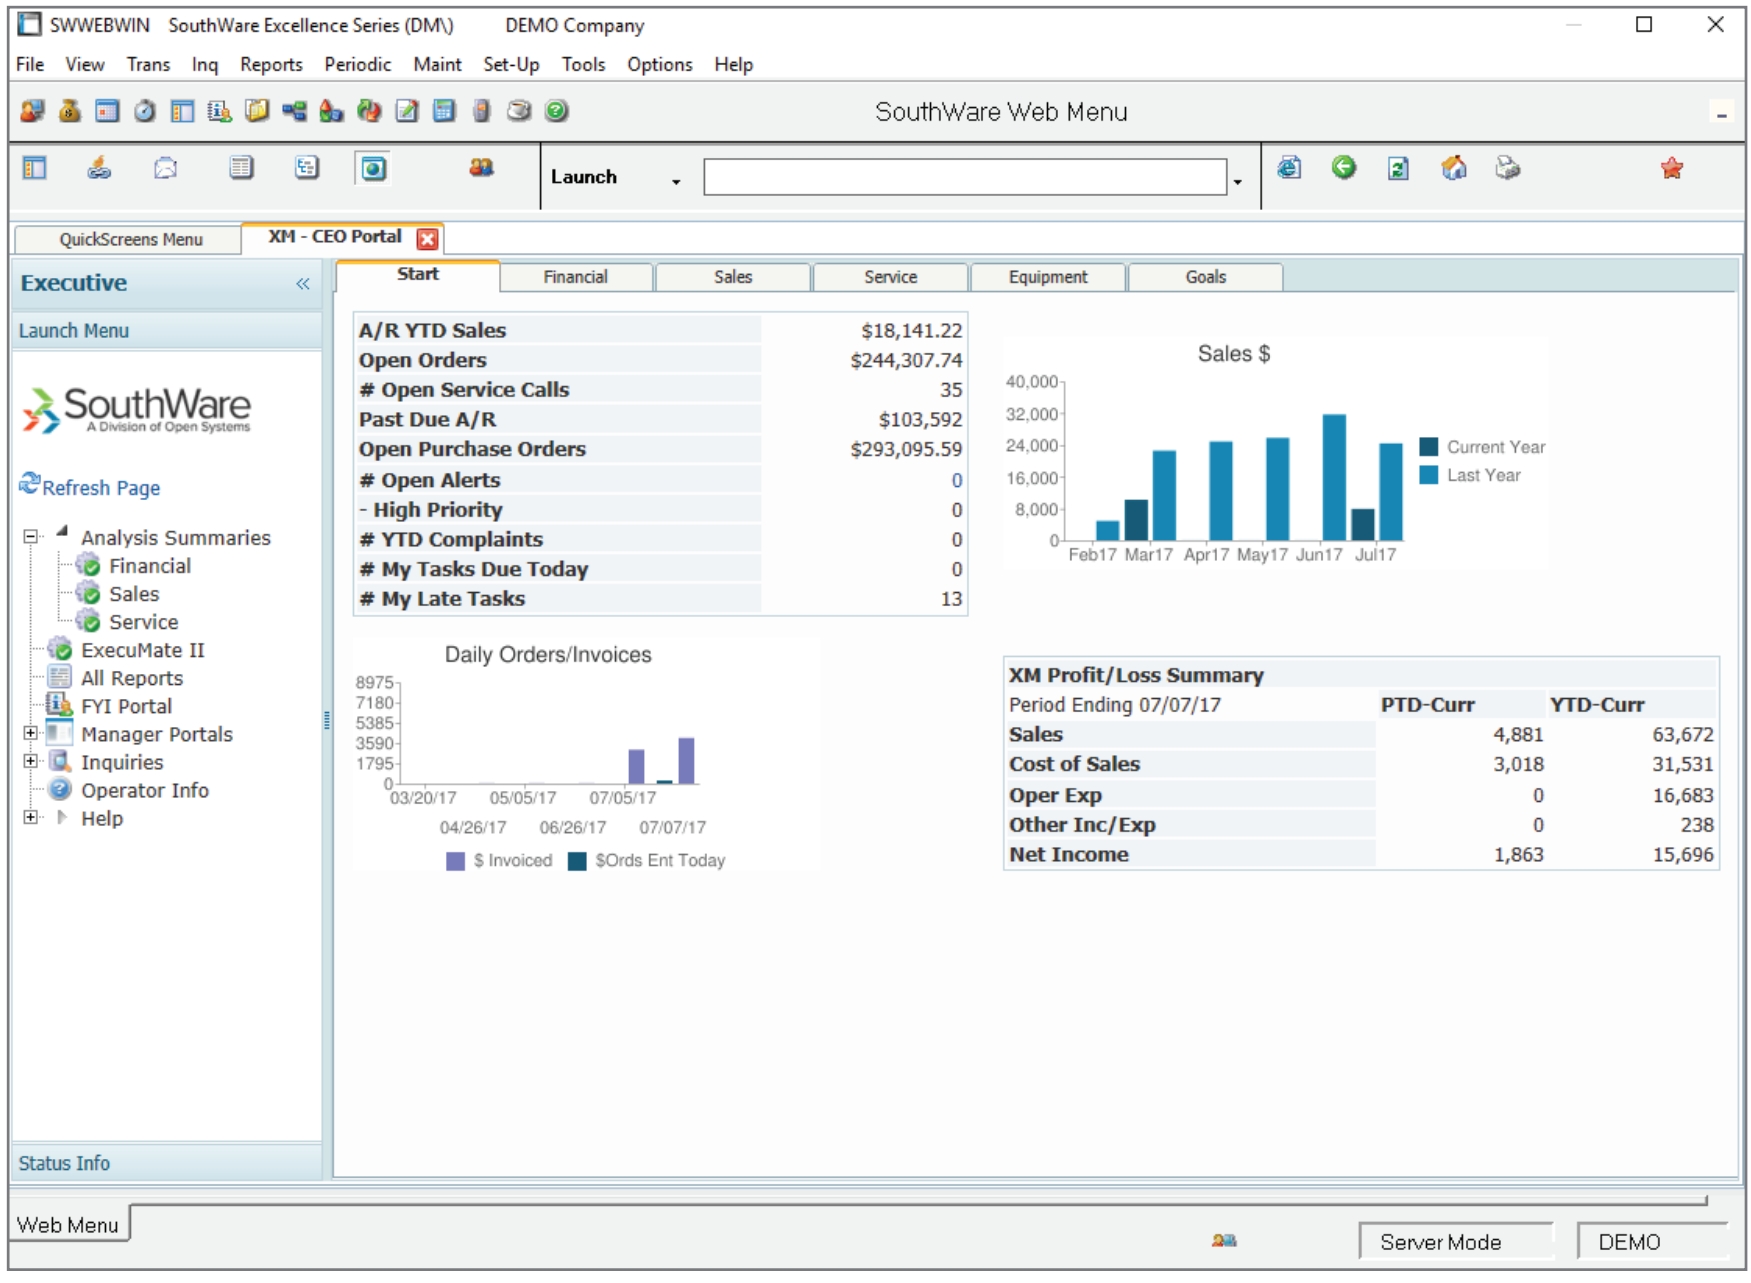Click the Home icon on the right toolbar
Viewport: 1751px width, 1283px height.
click(x=1452, y=170)
